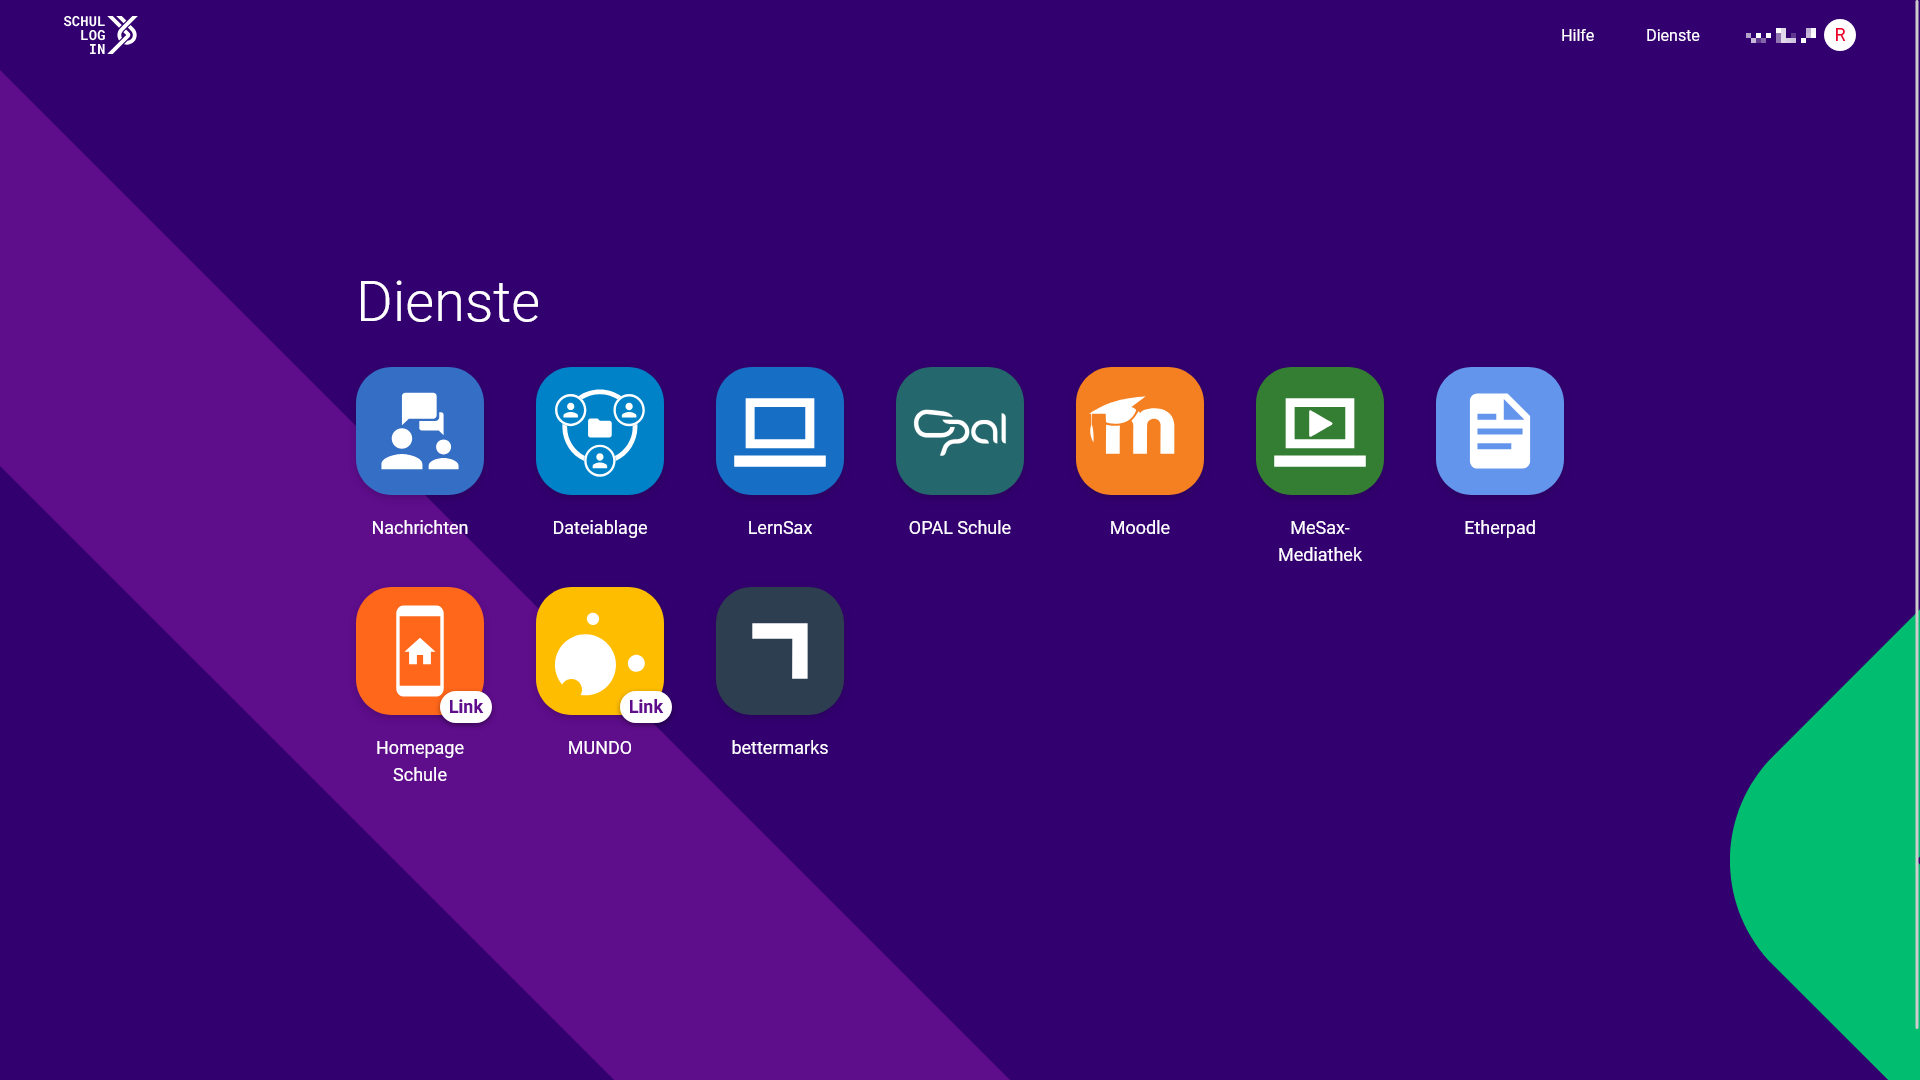Select Dienste in top navigation
Viewport: 1920px width, 1080px height.
[1672, 36]
